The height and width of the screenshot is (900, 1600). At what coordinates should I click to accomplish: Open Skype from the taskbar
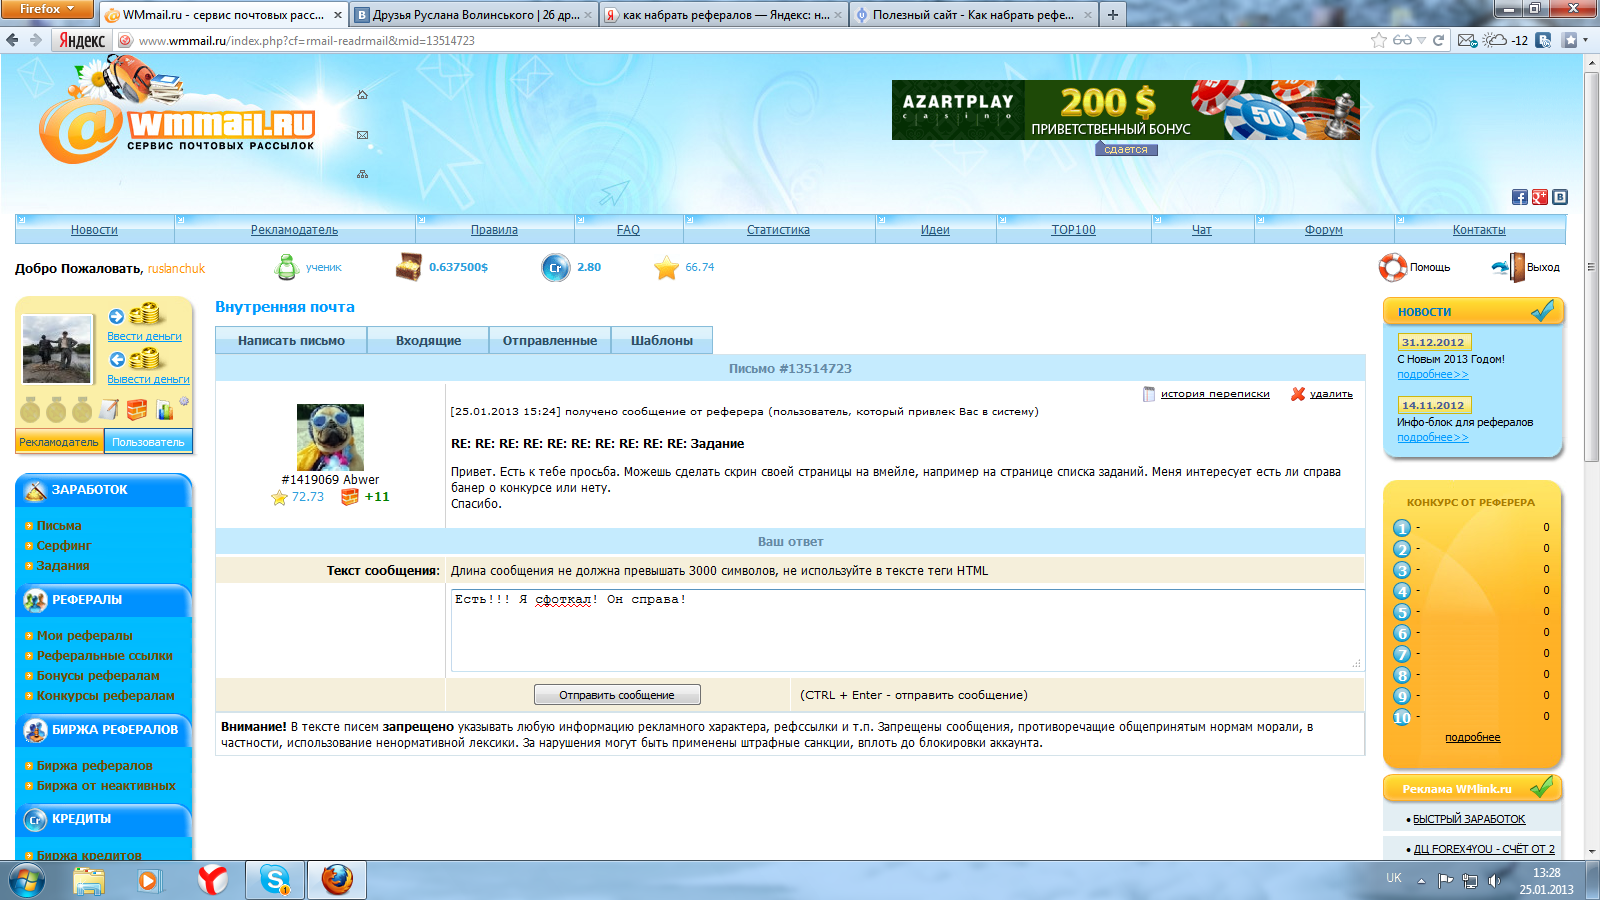(275, 880)
